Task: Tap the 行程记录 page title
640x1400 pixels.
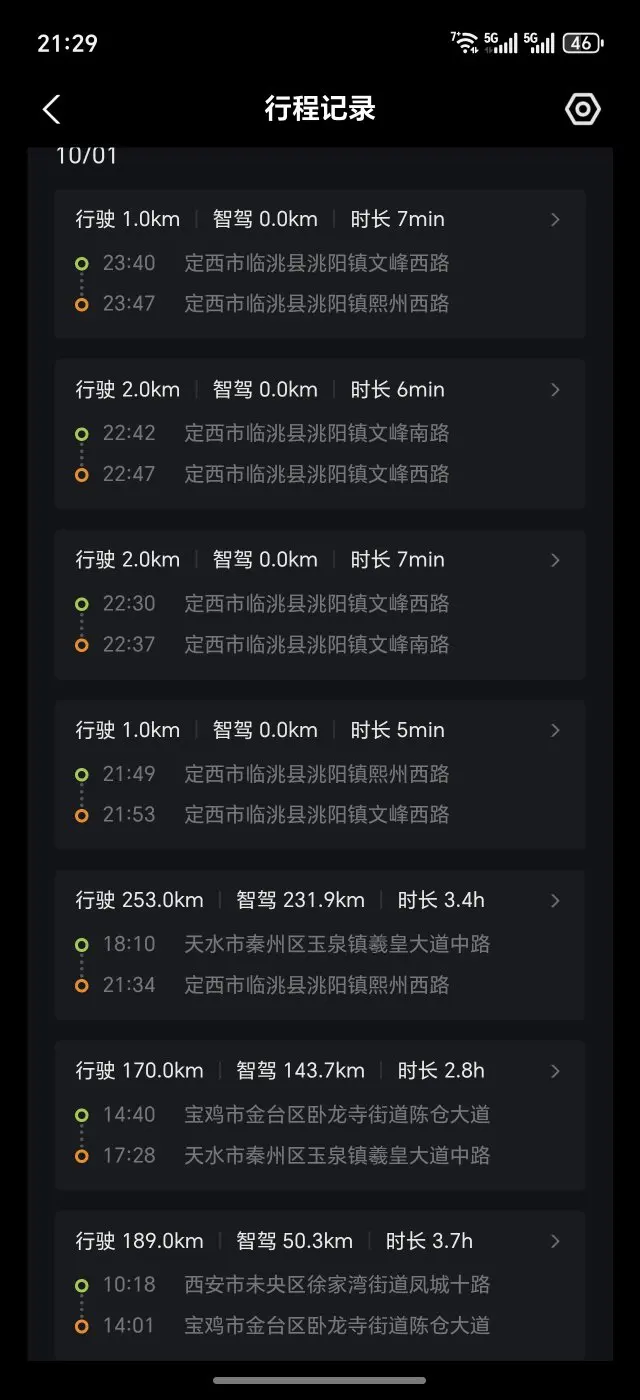Action: [x=320, y=109]
